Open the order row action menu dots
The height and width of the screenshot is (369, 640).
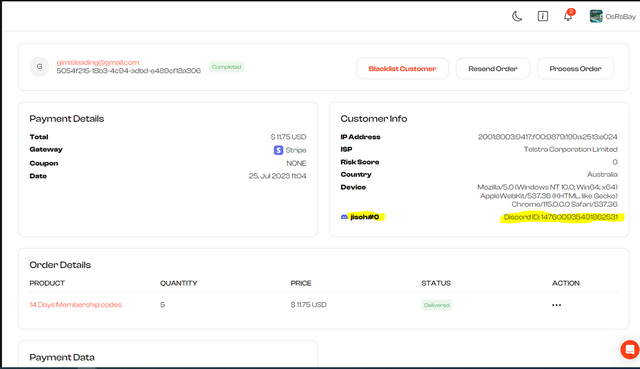pyautogui.click(x=556, y=305)
